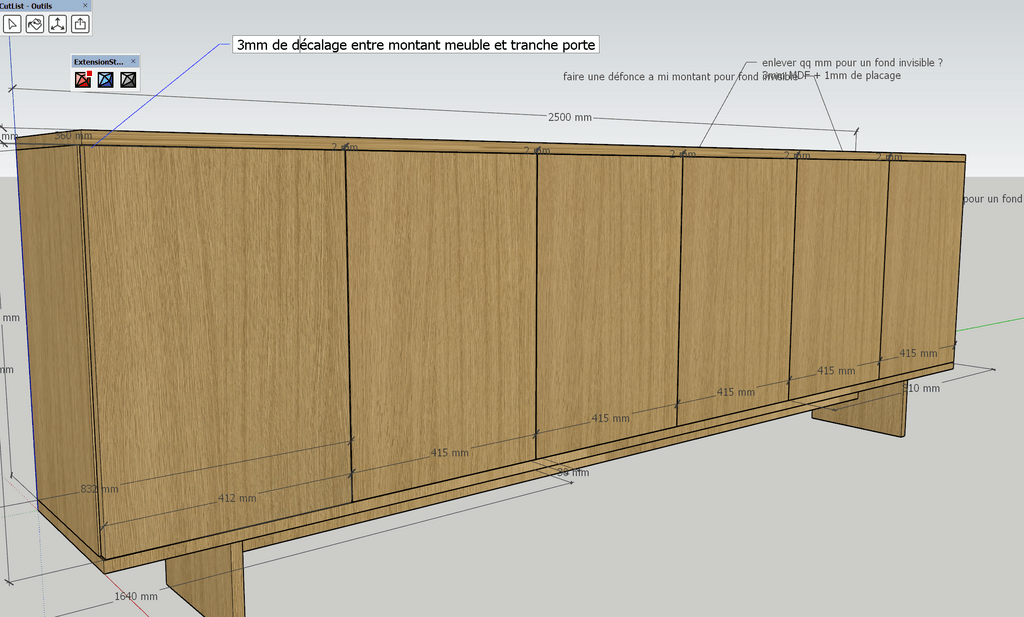Select the 412 mm door dimension
This screenshot has height=617, width=1024.
click(x=237, y=498)
